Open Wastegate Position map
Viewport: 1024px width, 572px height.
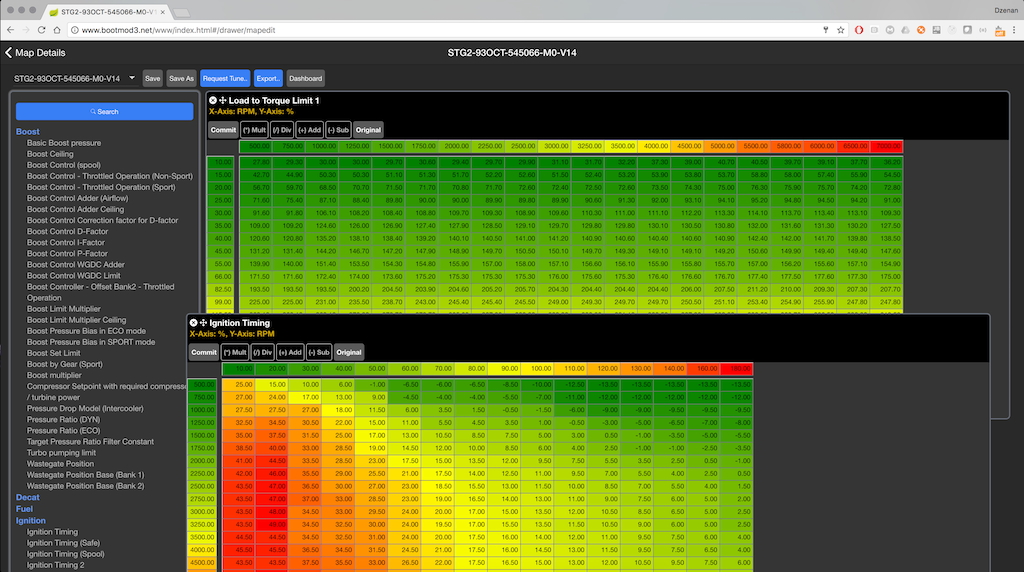[x=60, y=464]
